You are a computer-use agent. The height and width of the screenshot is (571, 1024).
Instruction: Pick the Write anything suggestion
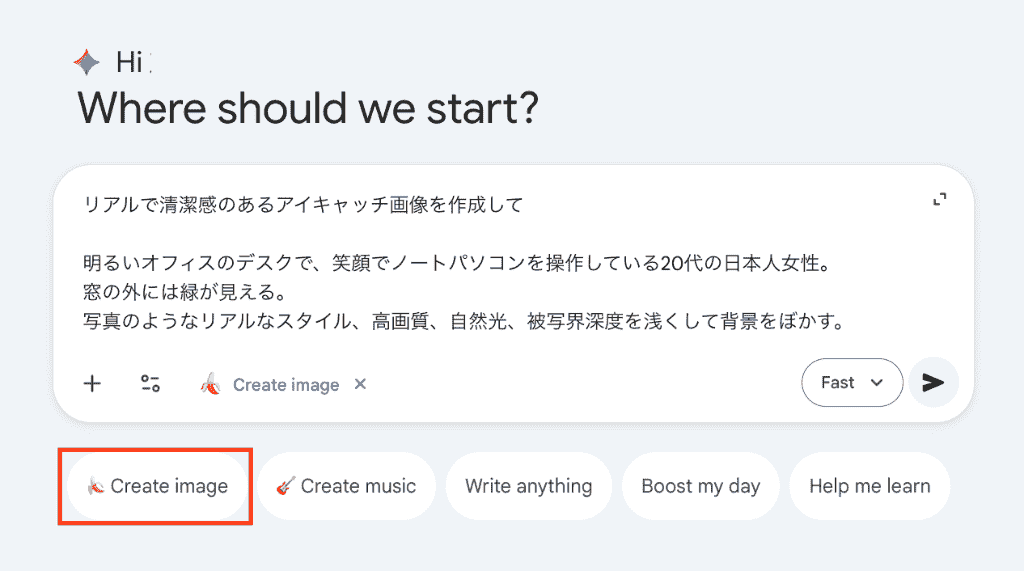pyautogui.click(x=528, y=487)
